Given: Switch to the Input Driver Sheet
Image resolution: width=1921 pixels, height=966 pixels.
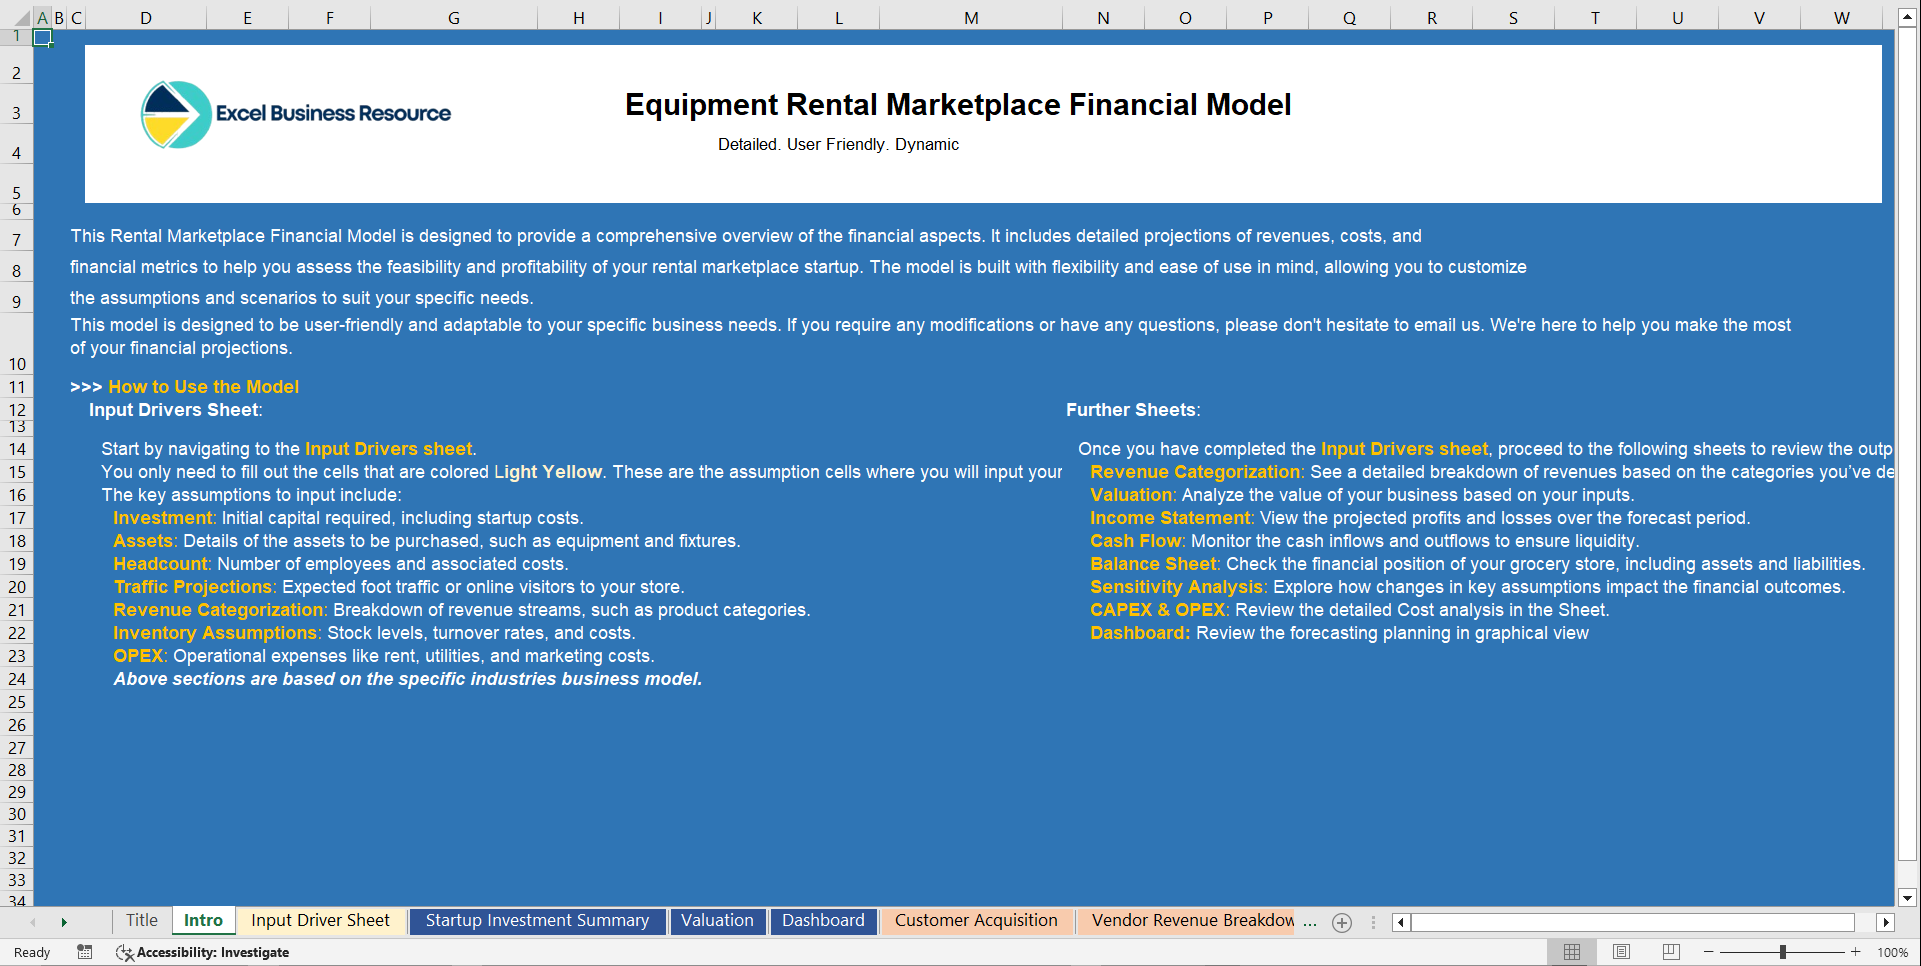Looking at the screenshot, I should pos(321,920).
